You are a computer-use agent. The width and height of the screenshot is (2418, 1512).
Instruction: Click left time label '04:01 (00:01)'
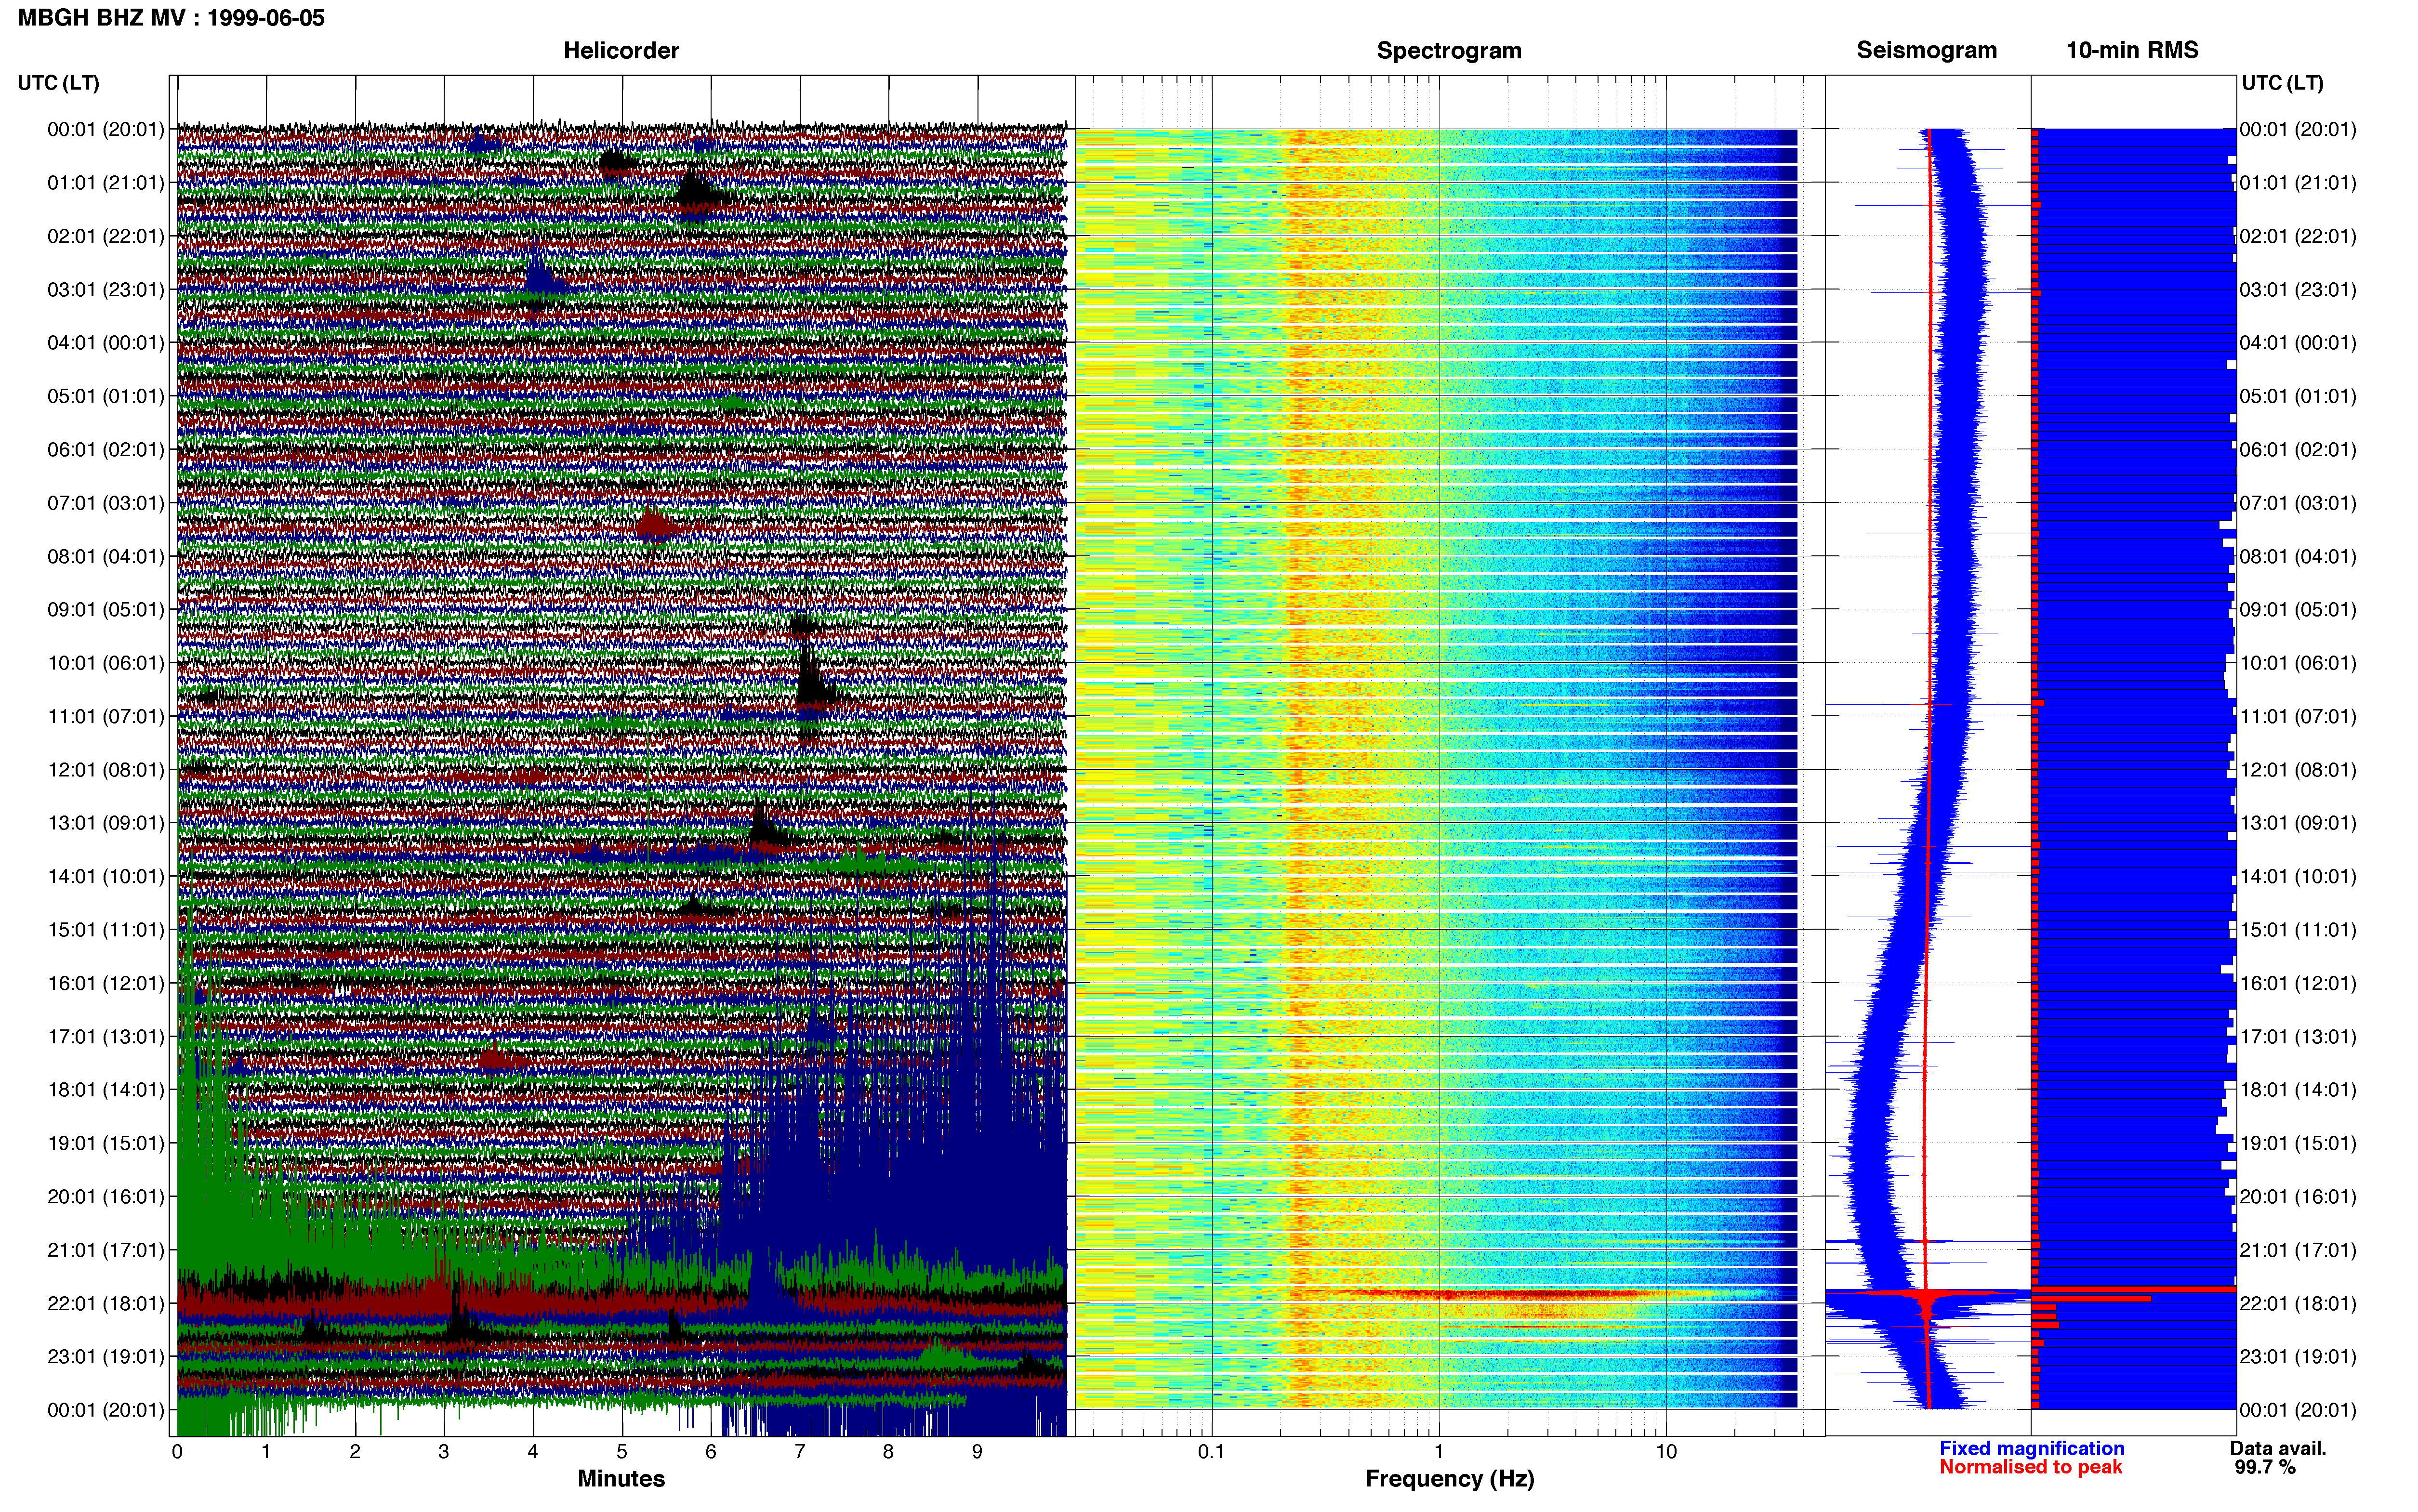(106, 342)
